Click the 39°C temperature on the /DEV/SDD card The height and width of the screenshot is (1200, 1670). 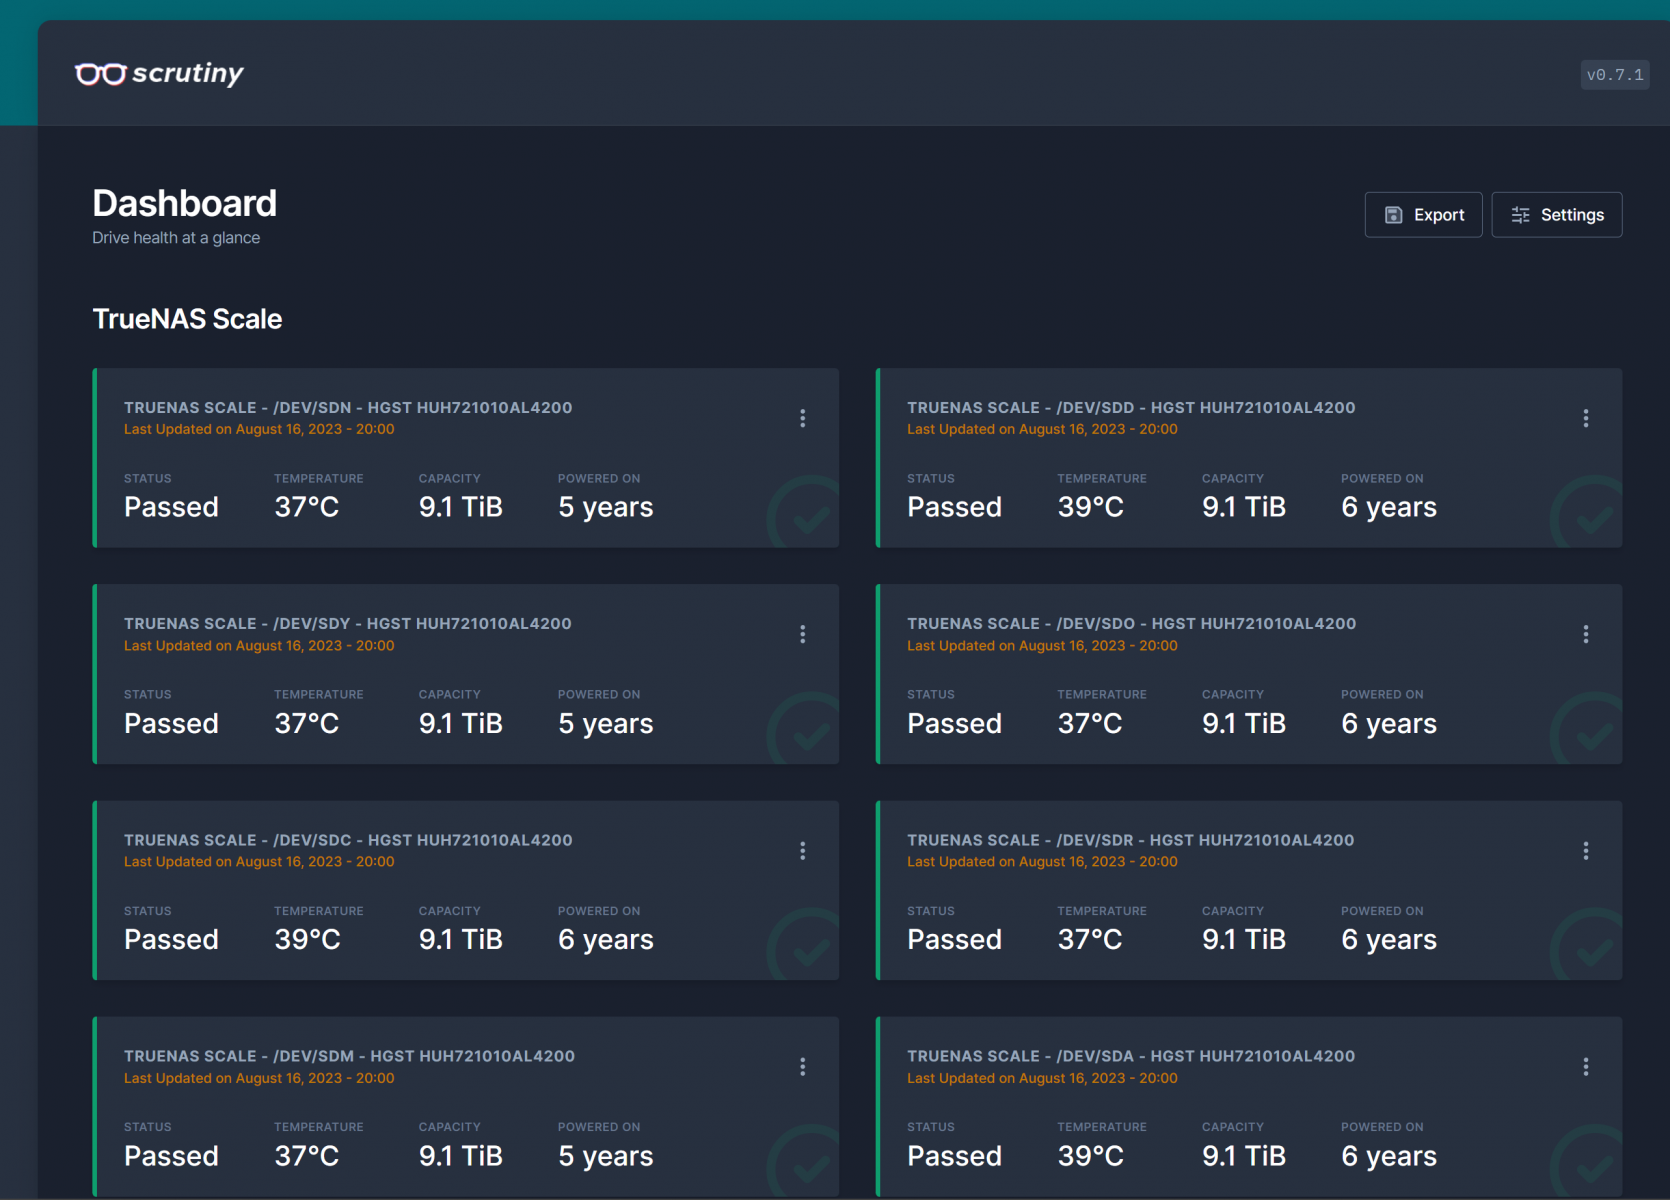click(1091, 507)
